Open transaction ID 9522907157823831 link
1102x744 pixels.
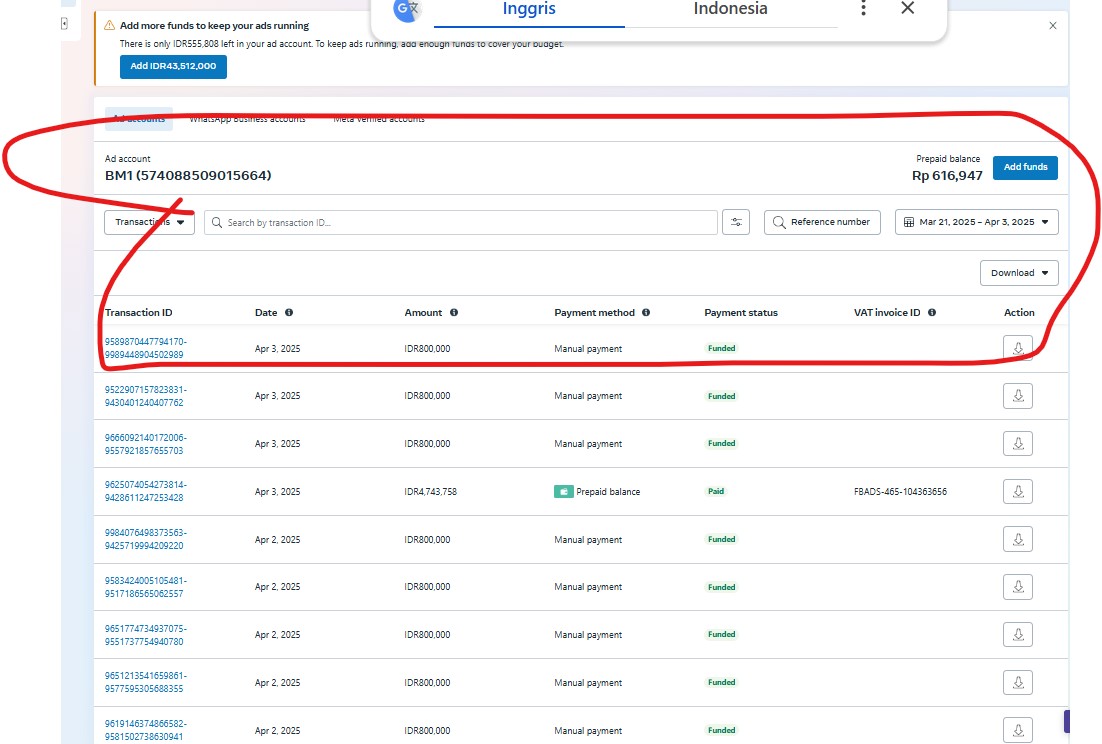pyautogui.click(x=146, y=396)
